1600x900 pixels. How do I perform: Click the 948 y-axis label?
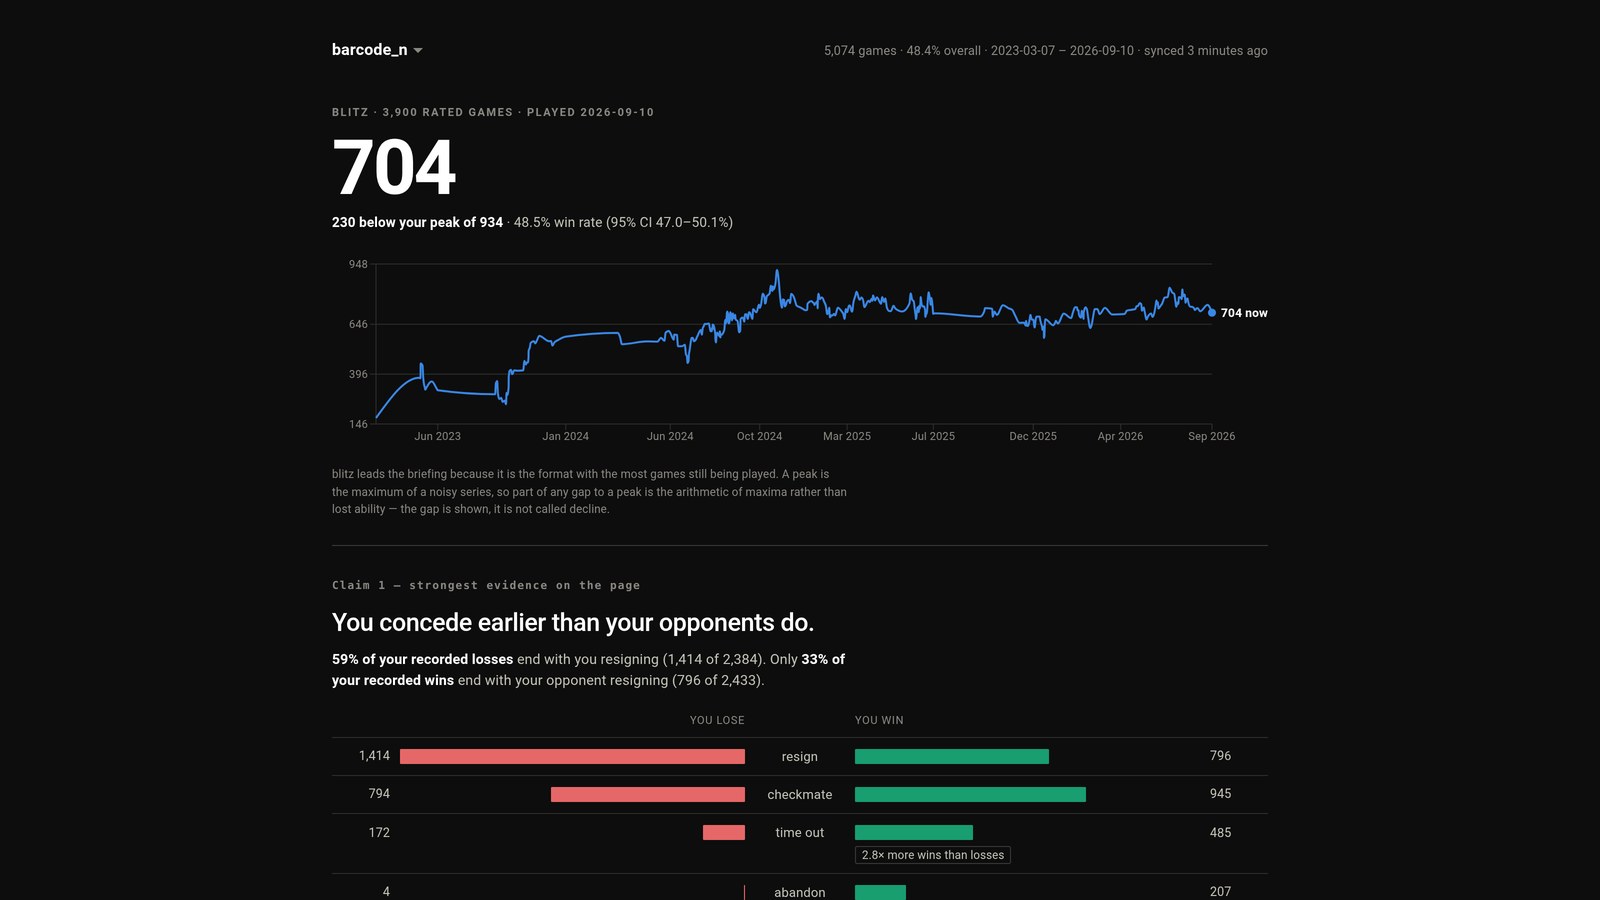click(x=358, y=265)
